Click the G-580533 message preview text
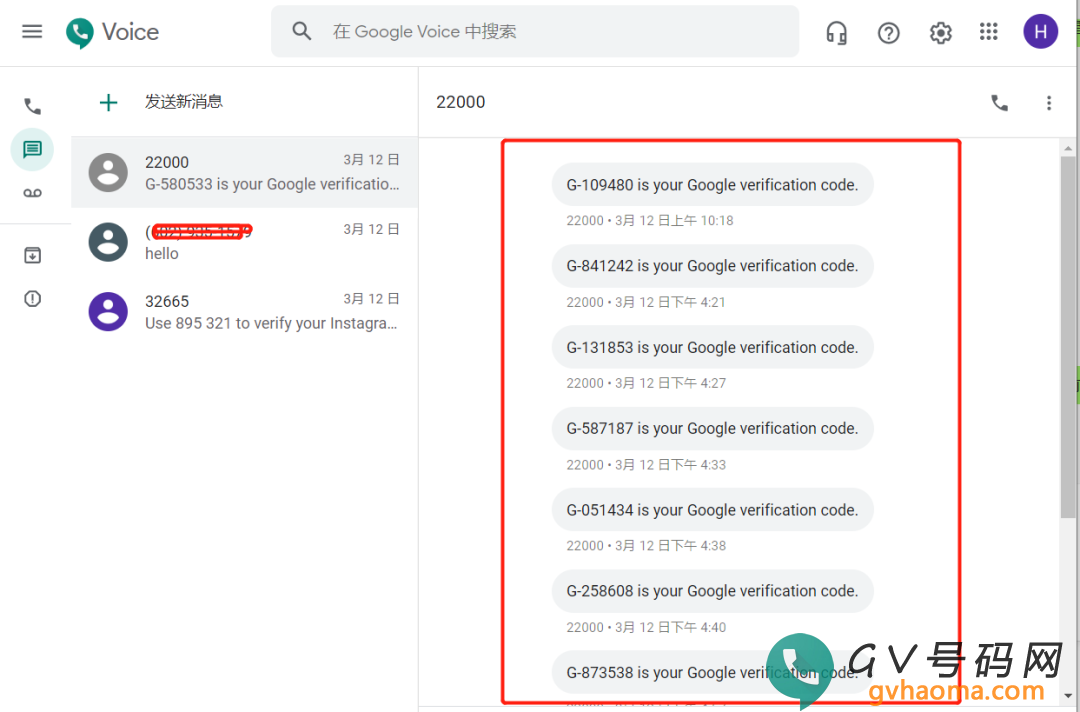Screen dimensions: 1080x712 (272, 185)
